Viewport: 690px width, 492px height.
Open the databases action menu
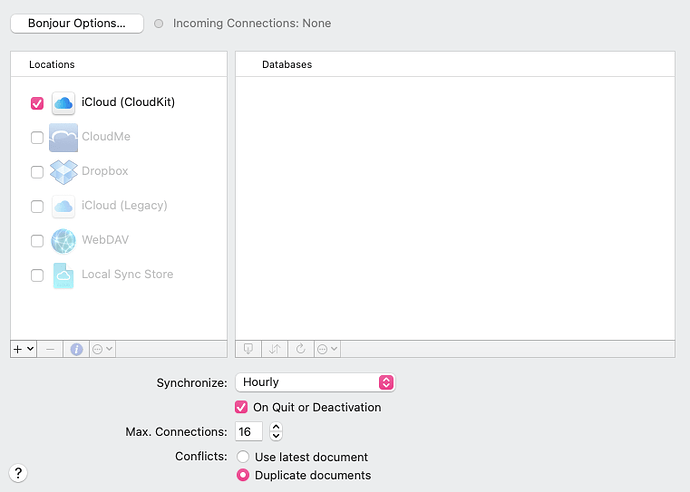[x=327, y=349]
